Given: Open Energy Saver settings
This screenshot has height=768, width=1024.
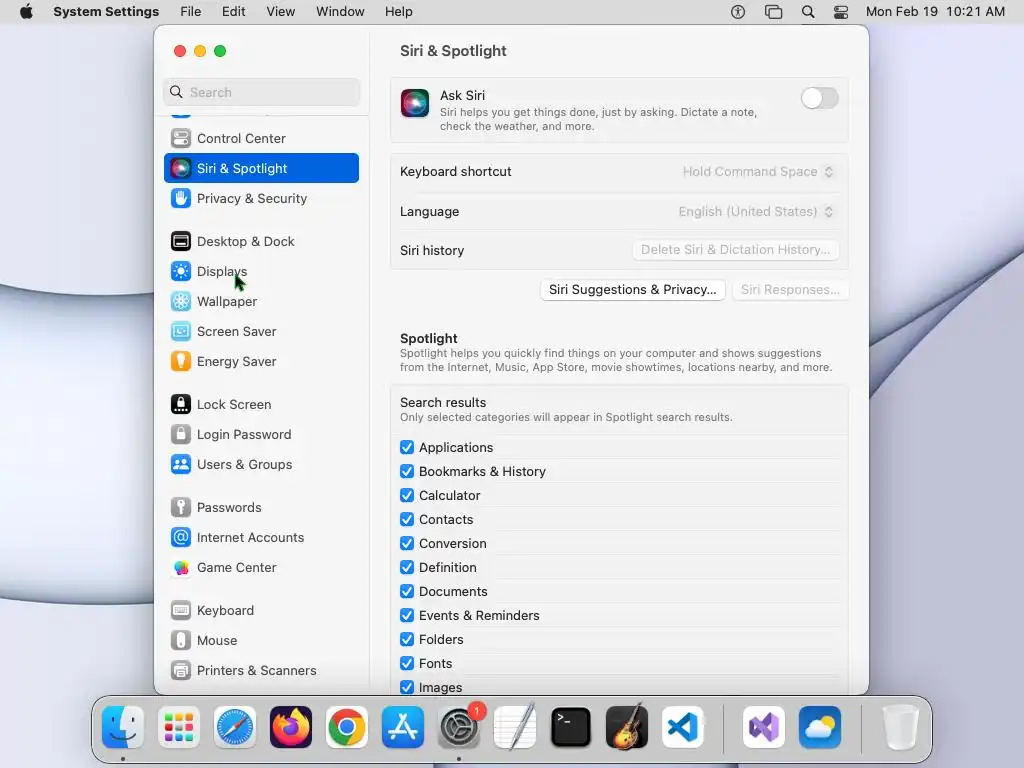Looking at the screenshot, I should 261,362.
